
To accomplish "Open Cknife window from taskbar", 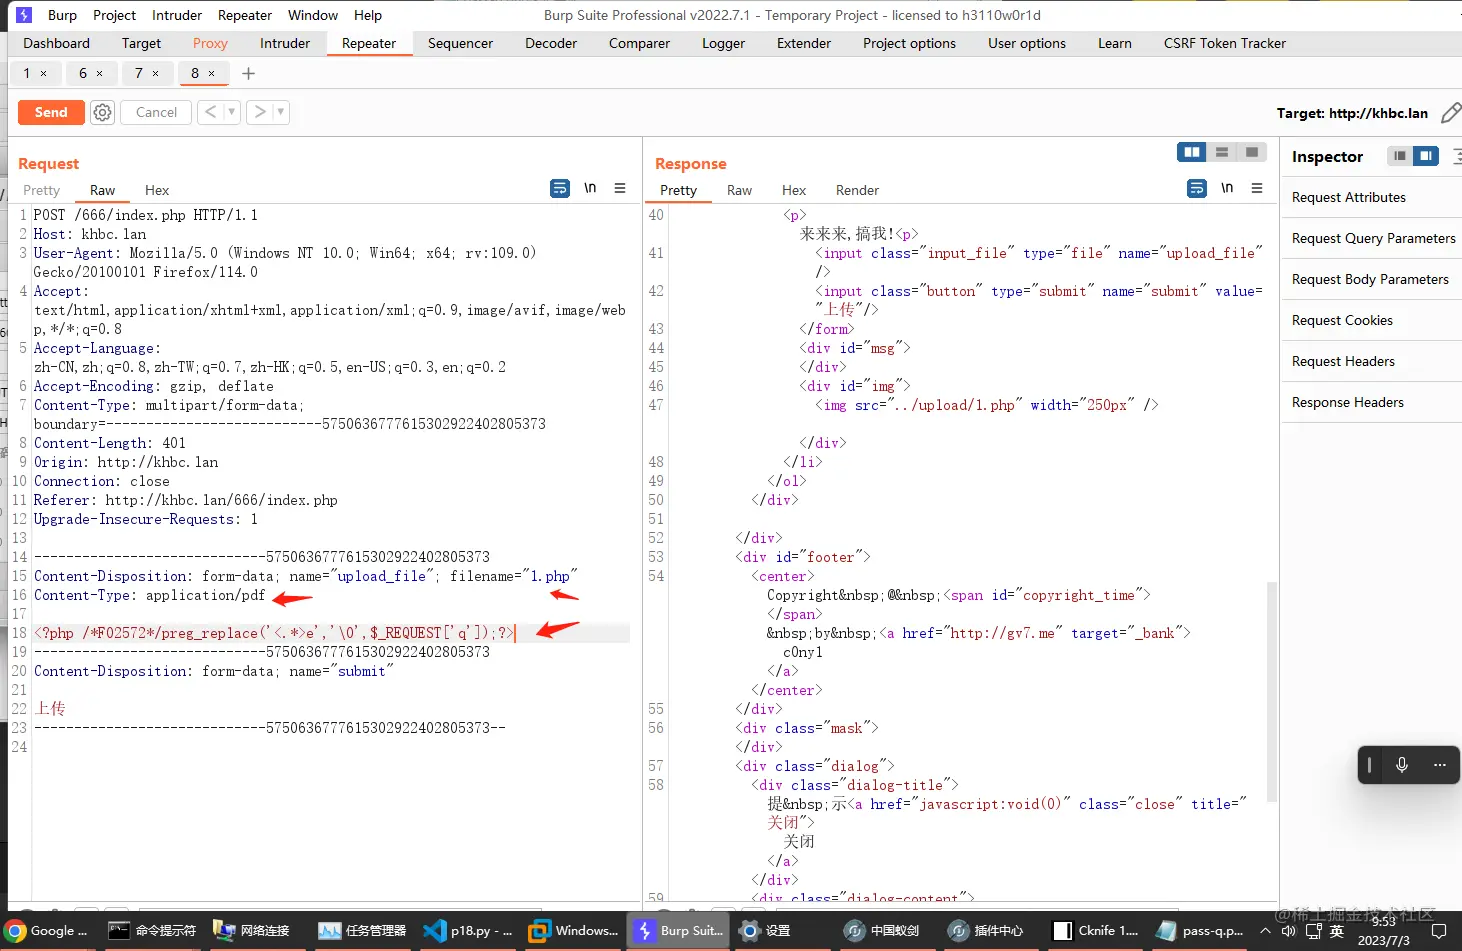I will coord(1095,931).
